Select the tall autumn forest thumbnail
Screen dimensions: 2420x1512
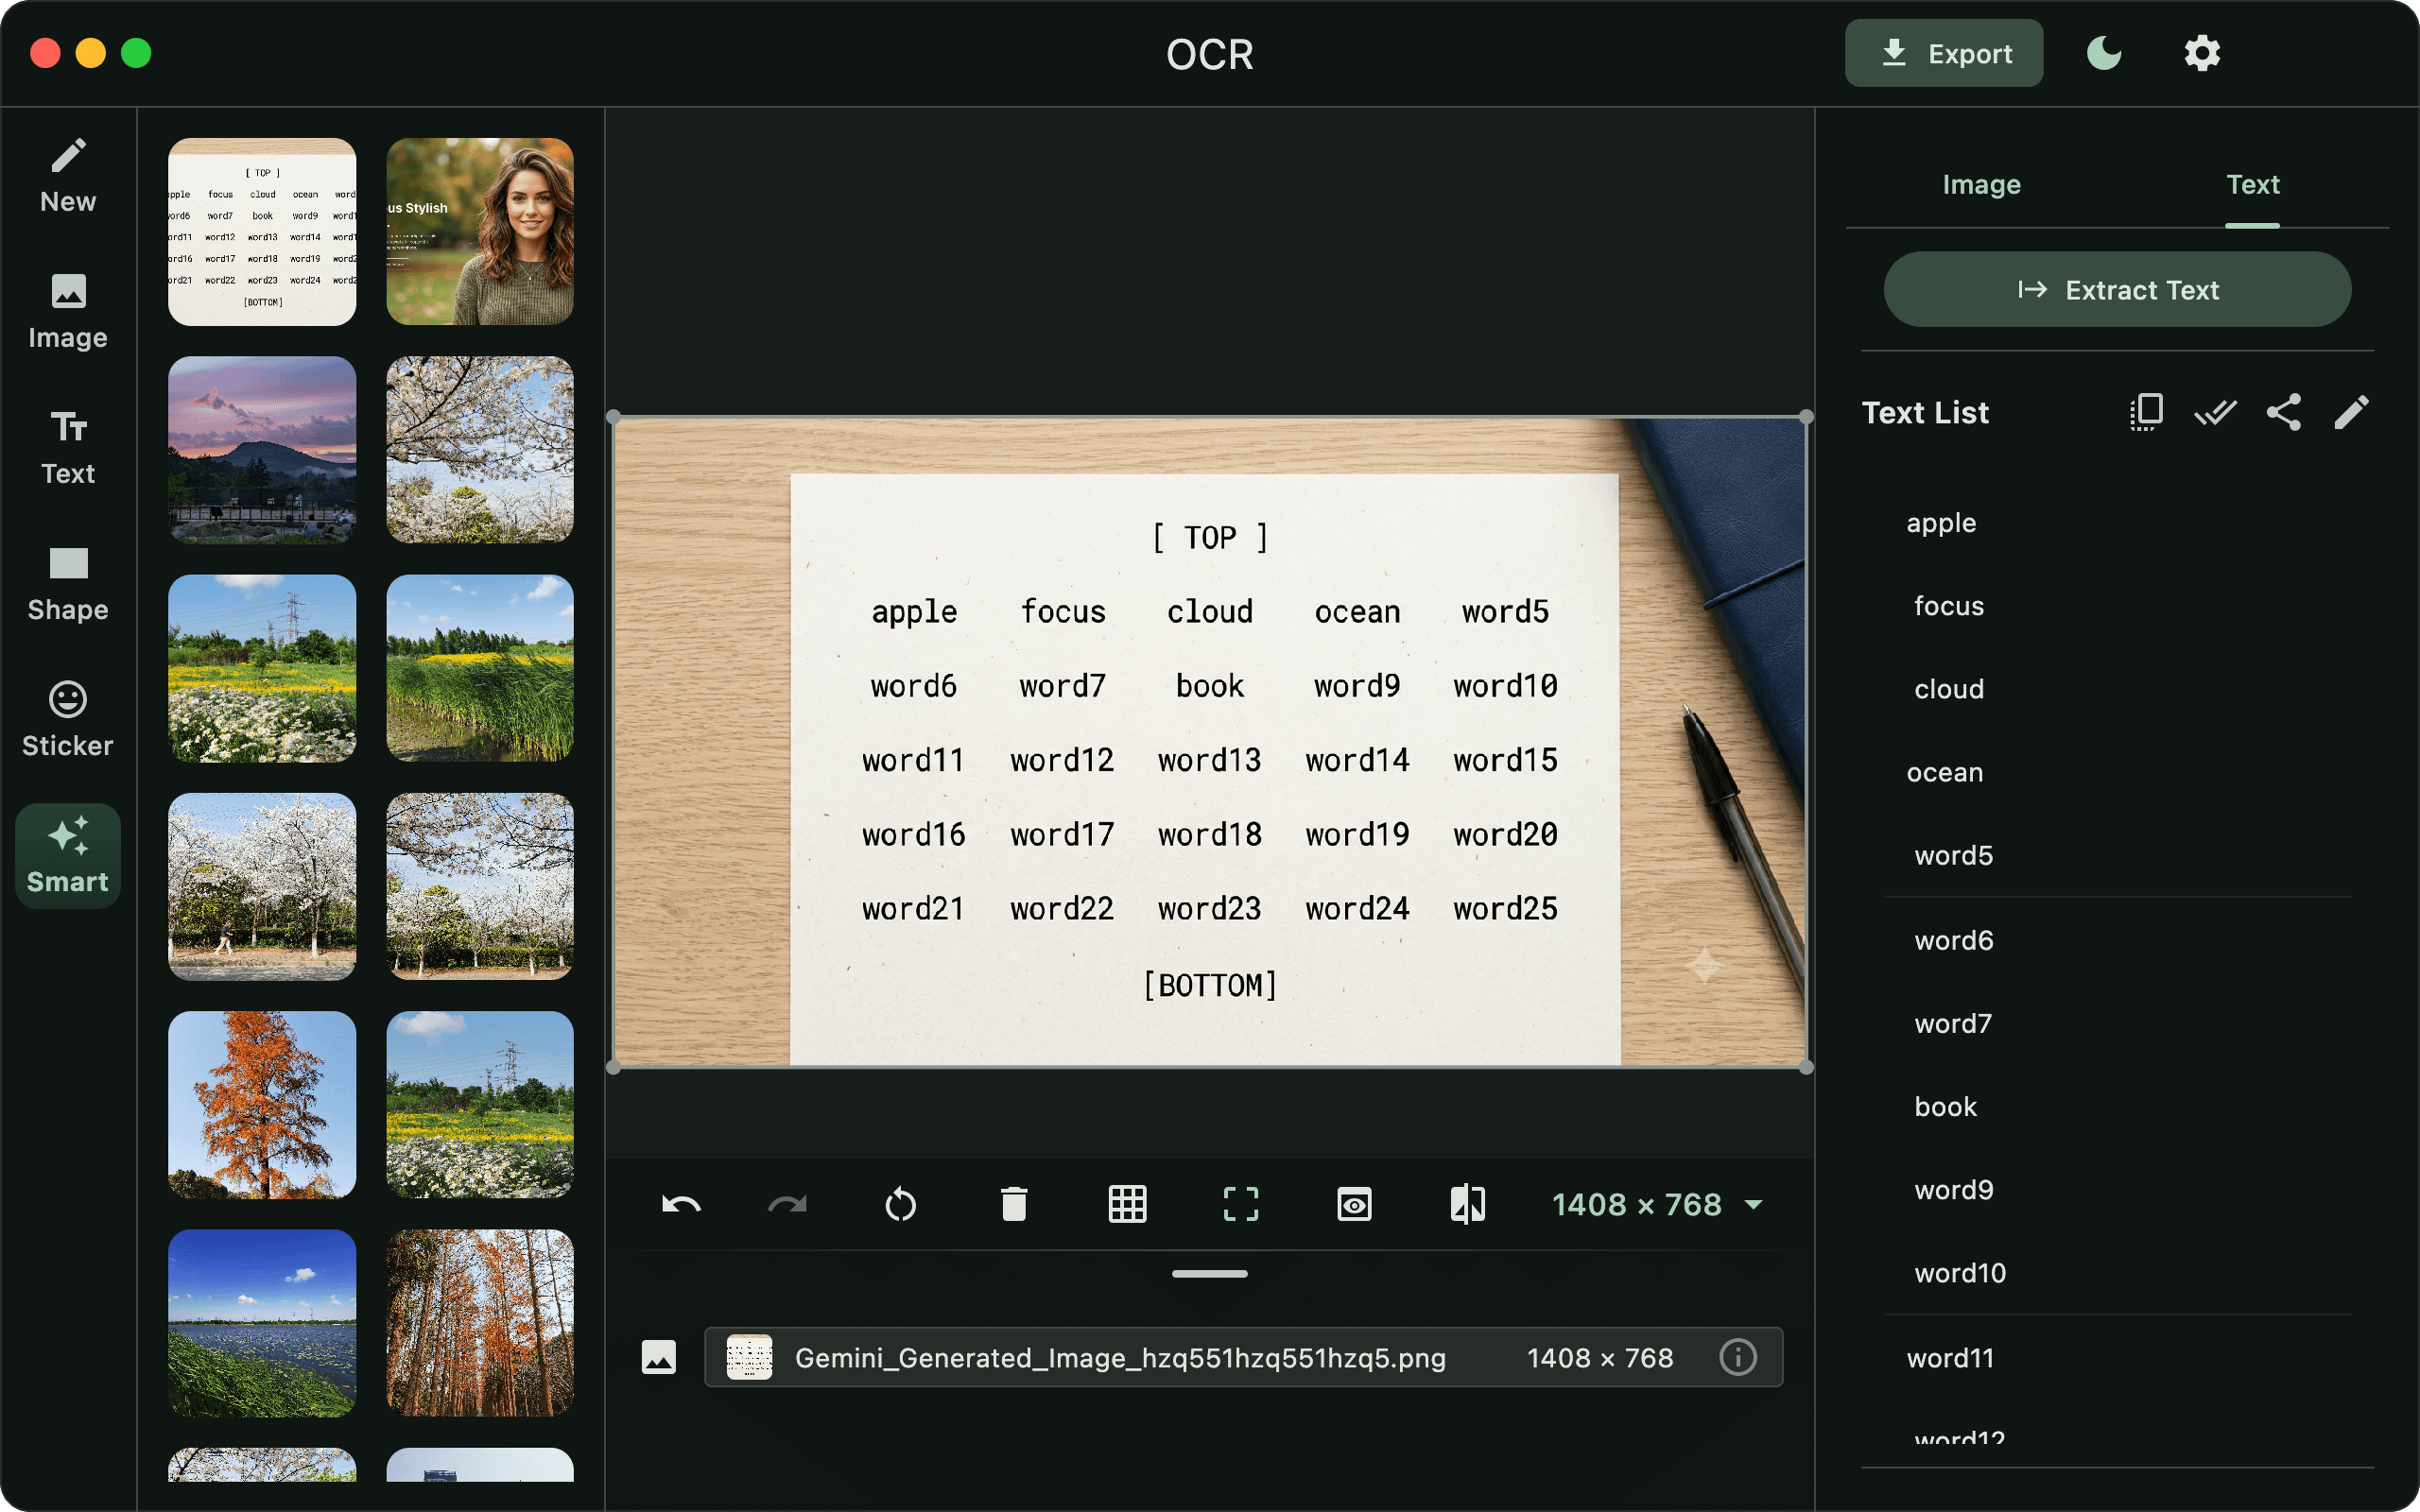pos(480,1323)
